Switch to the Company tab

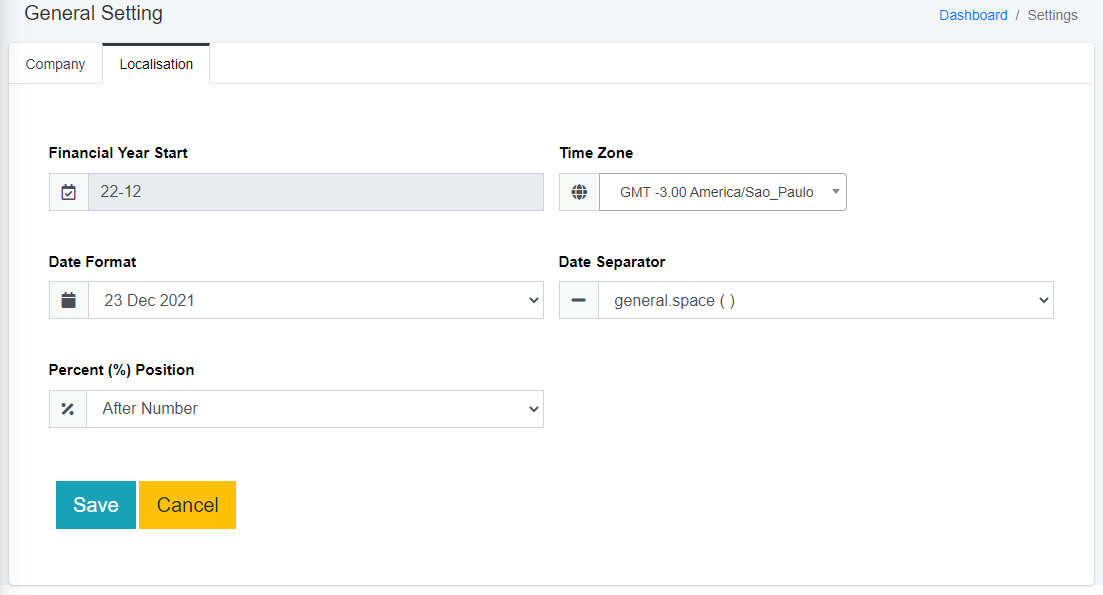[56, 64]
